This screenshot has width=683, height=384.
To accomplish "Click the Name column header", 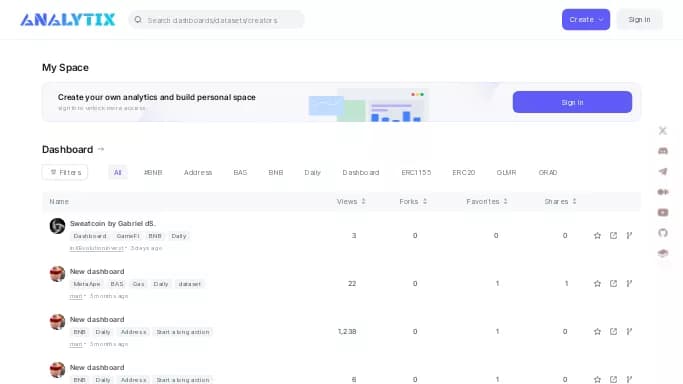I will pyautogui.click(x=59, y=201).
